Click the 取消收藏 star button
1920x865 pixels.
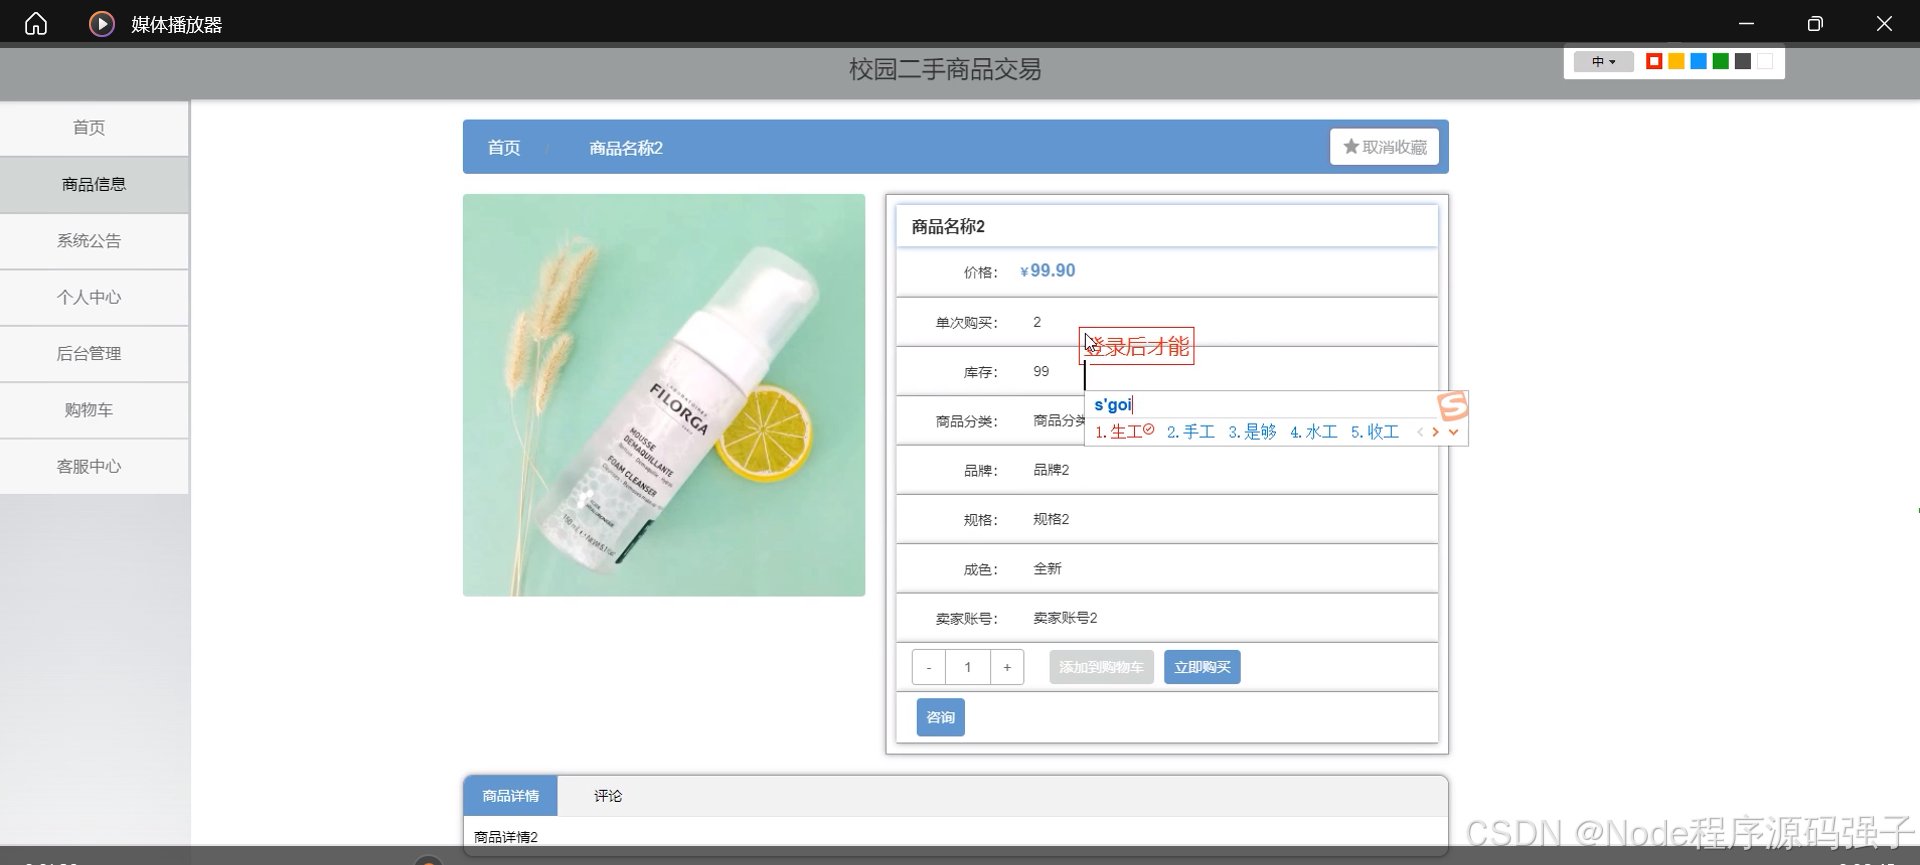tap(1384, 147)
